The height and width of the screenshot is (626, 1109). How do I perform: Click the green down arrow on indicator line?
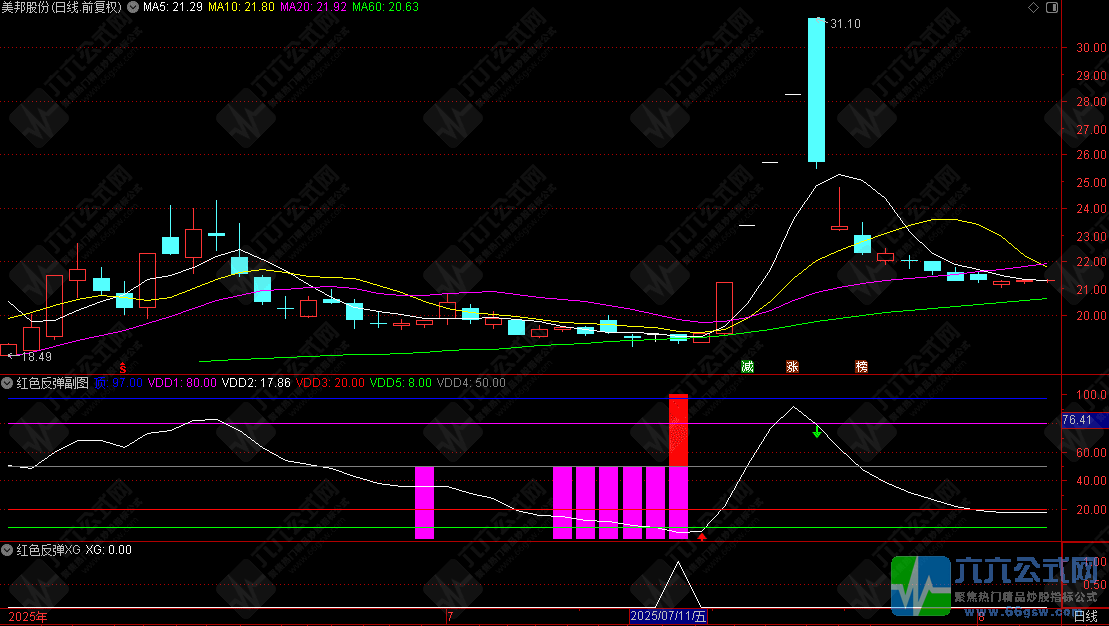817,431
